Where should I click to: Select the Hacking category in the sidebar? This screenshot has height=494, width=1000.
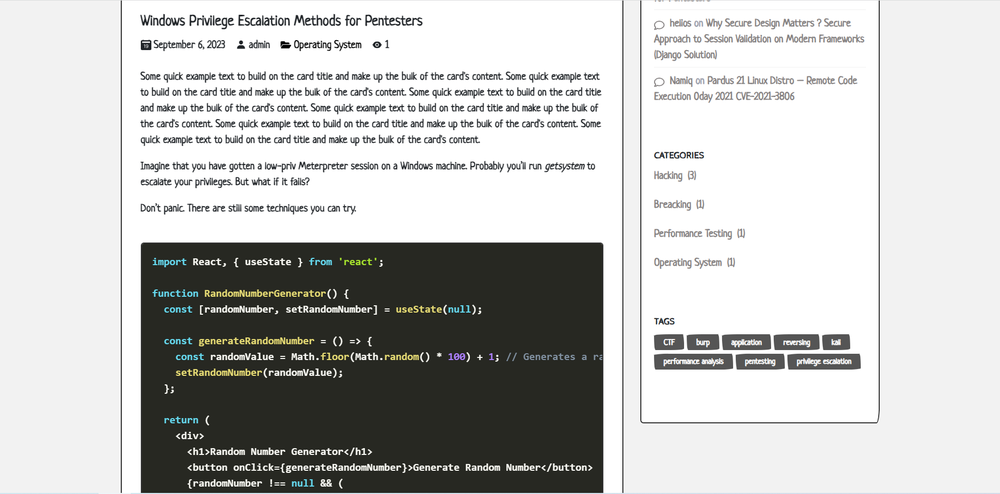tap(668, 176)
